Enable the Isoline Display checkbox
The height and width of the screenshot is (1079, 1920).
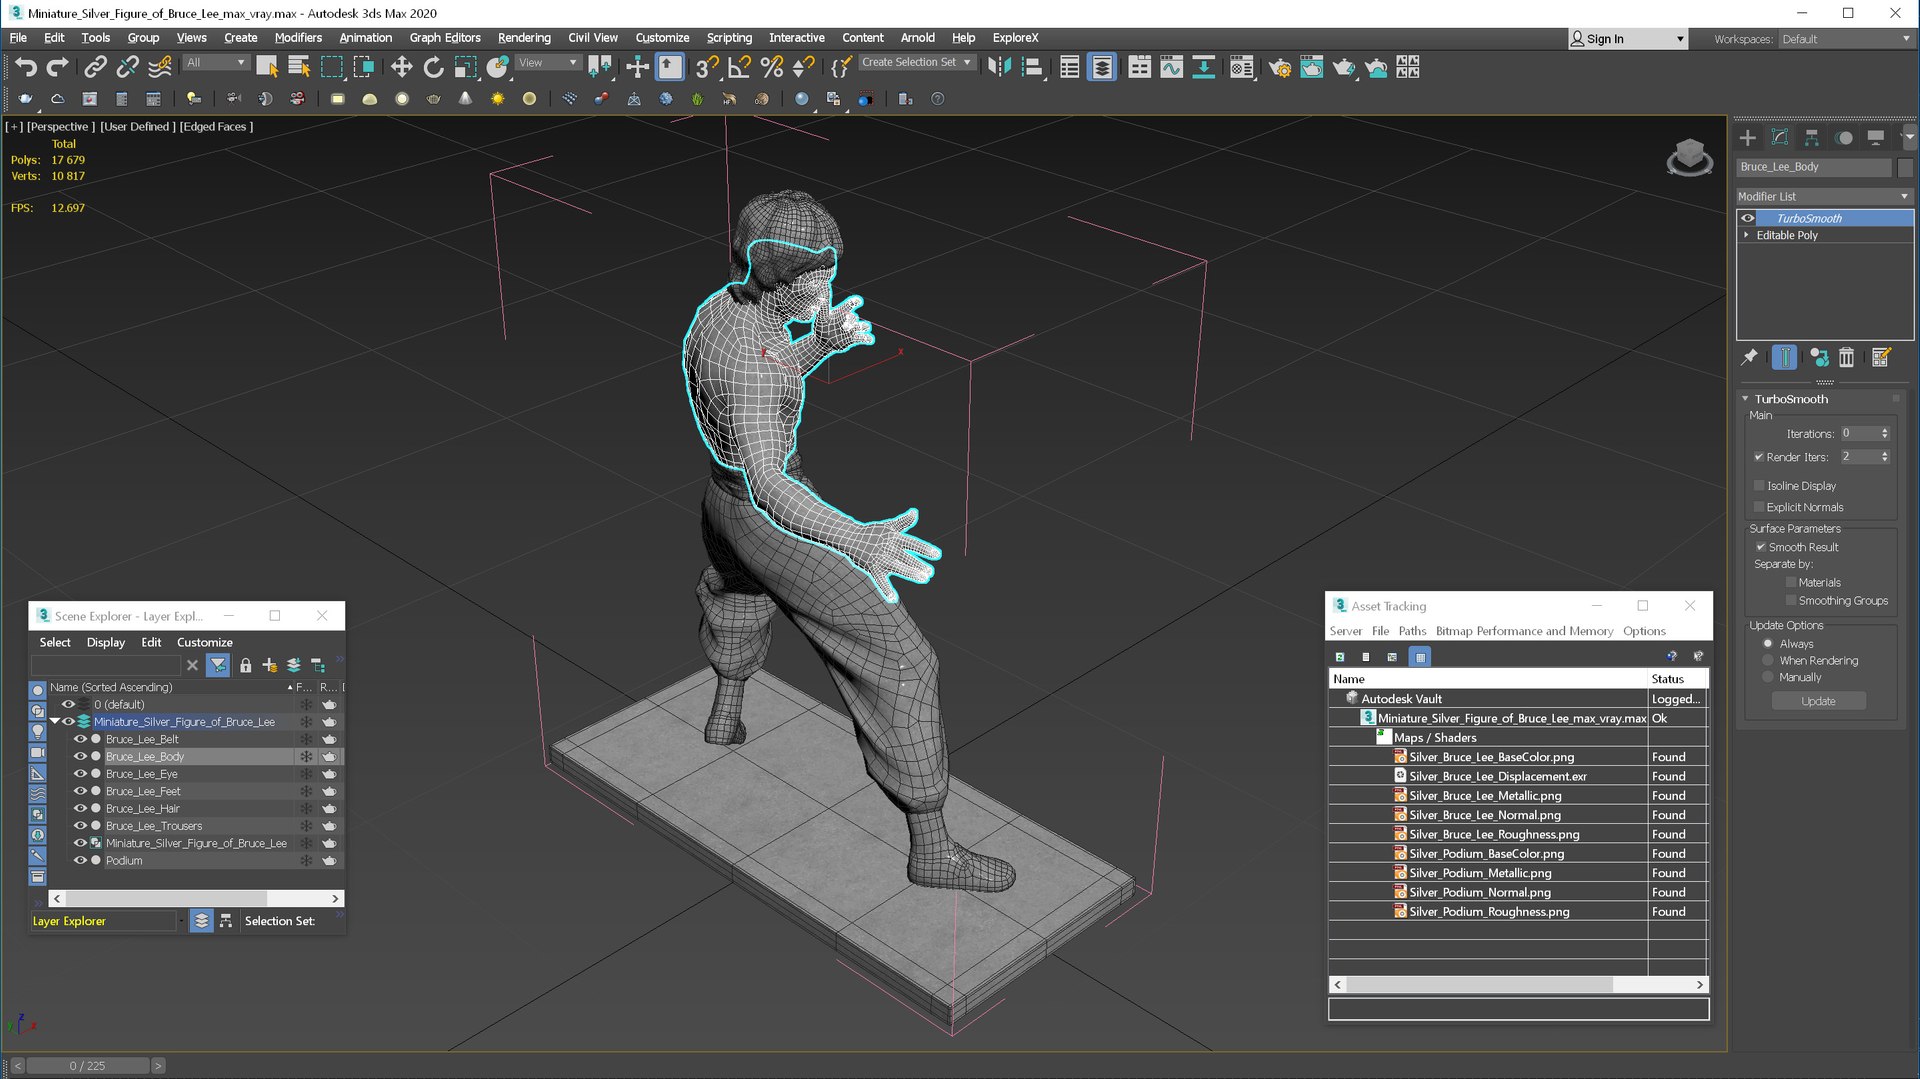pyautogui.click(x=1760, y=486)
